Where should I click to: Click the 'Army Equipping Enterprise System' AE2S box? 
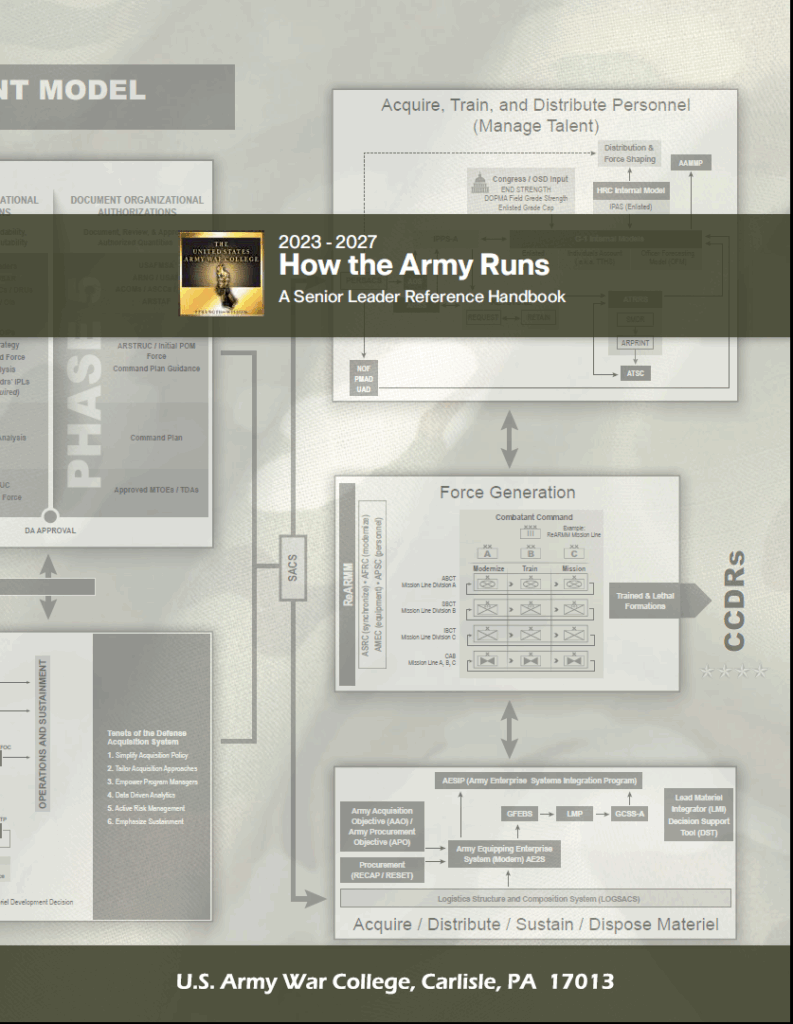coord(504,854)
